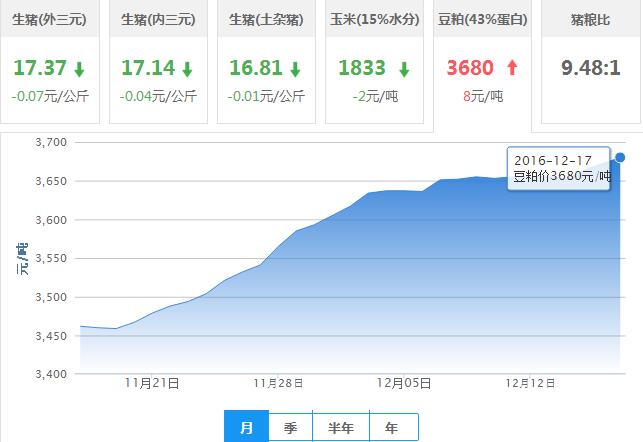Image resolution: width=643 pixels, height=442 pixels.
Task: Click the 3,400 y-axis label
Action: (x=51, y=374)
